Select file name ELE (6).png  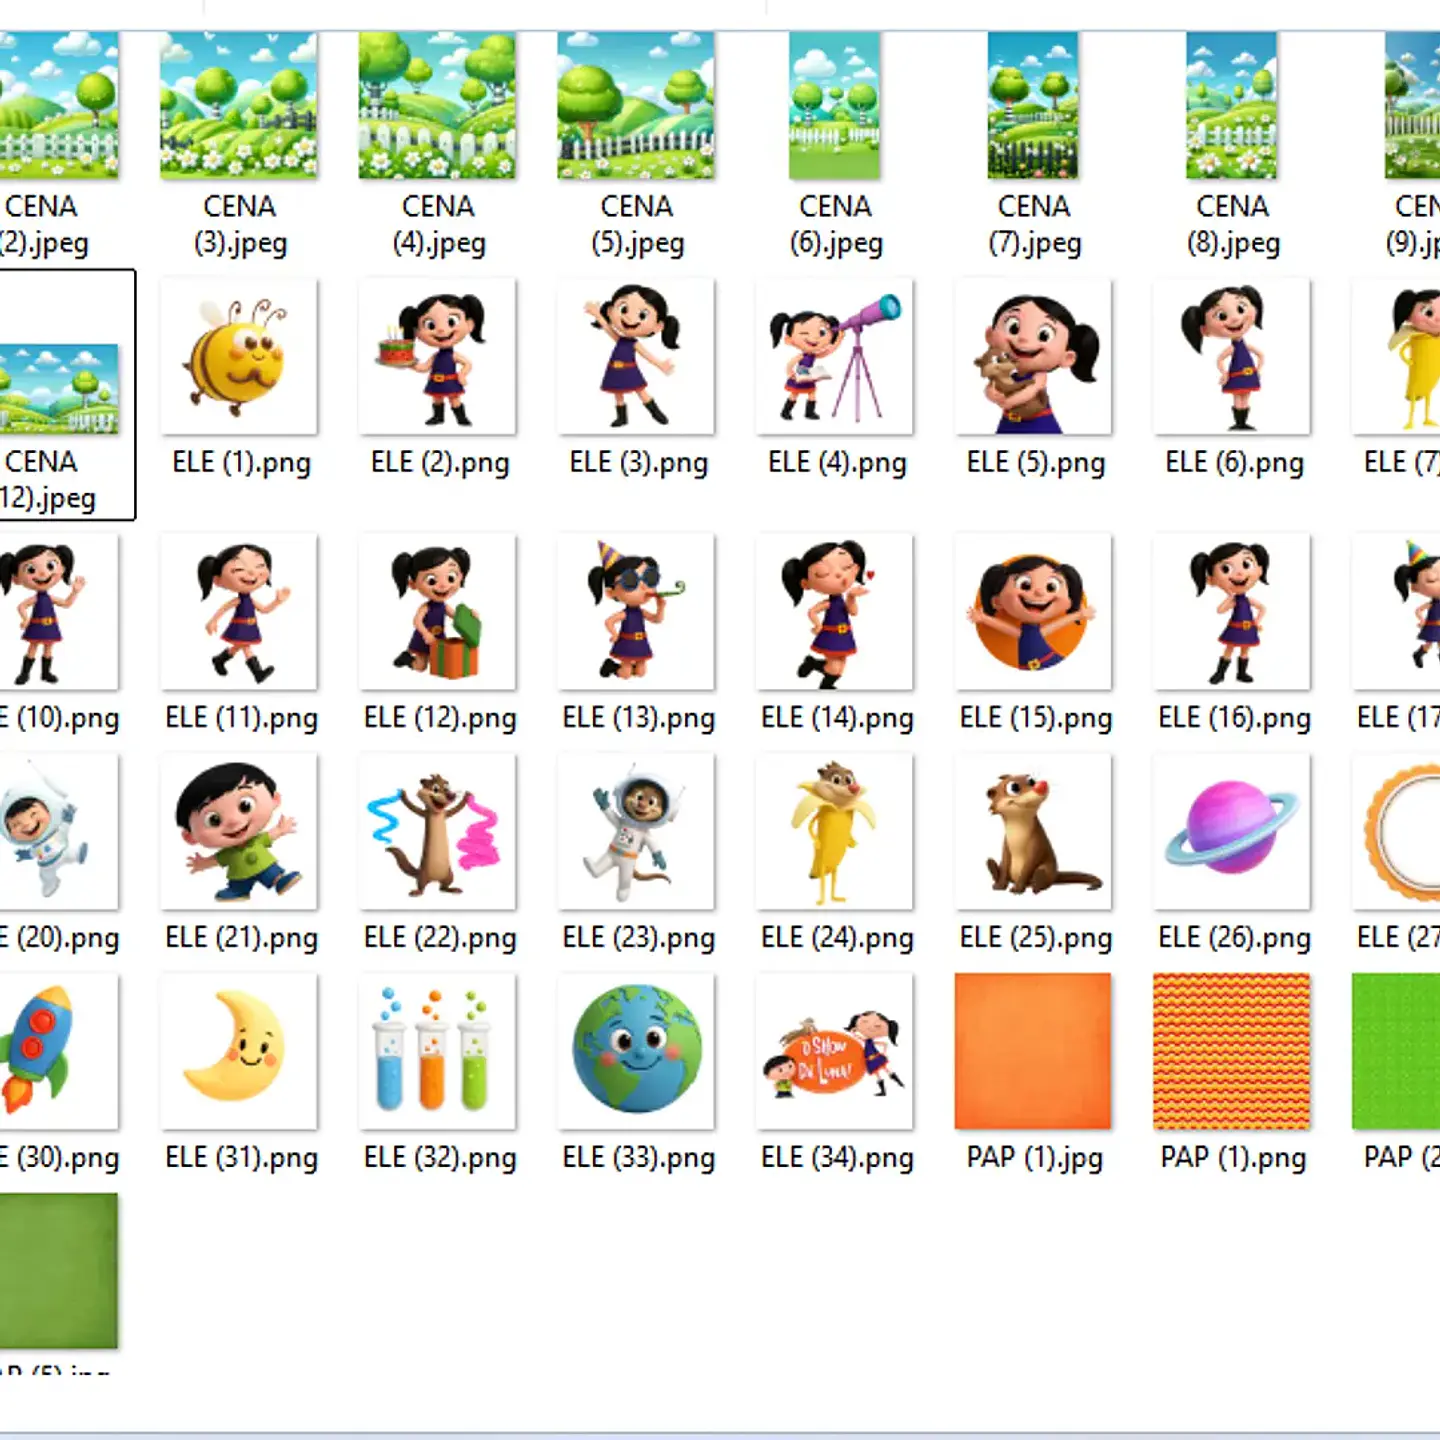pyautogui.click(x=1234, y=463)
